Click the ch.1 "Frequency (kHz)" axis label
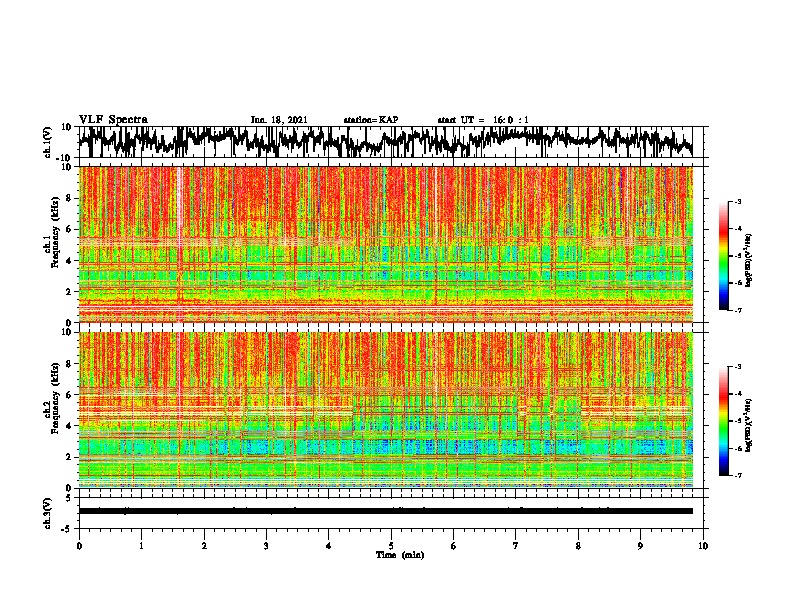792x612 pixels. point(55,232)
